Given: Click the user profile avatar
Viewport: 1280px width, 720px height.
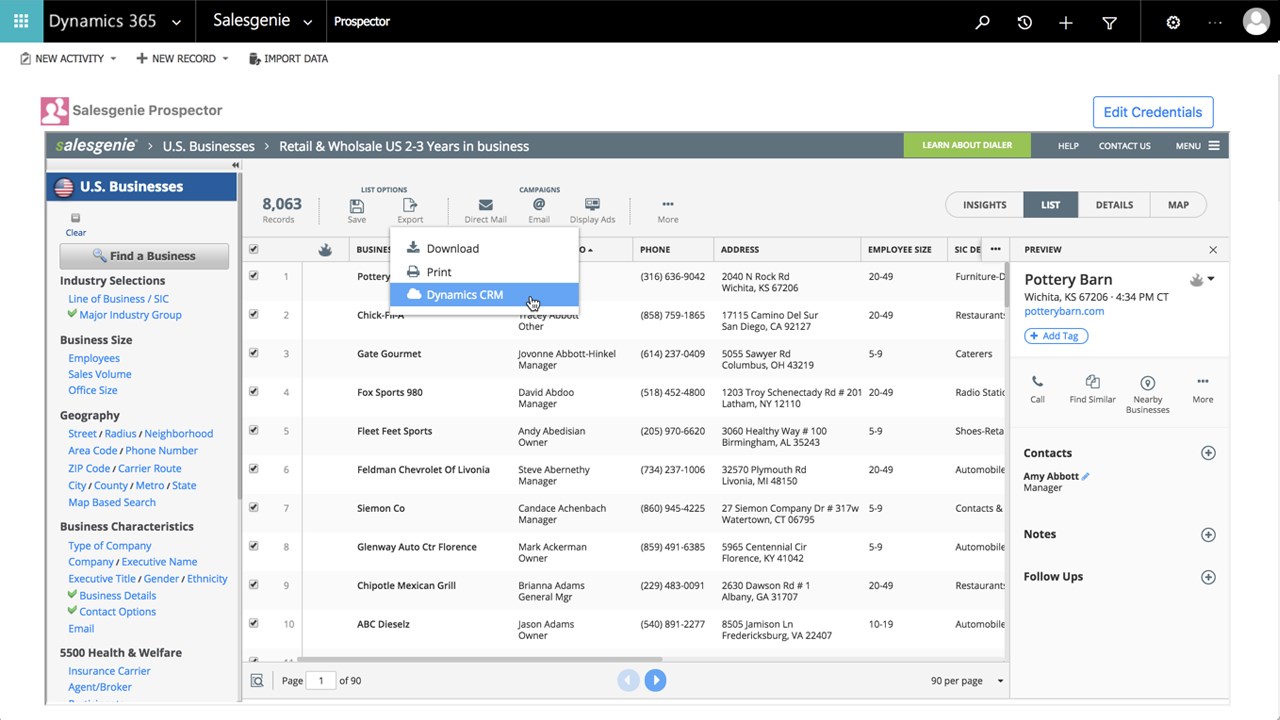Looking at the screenshot, I should (x=1256, y=21).
